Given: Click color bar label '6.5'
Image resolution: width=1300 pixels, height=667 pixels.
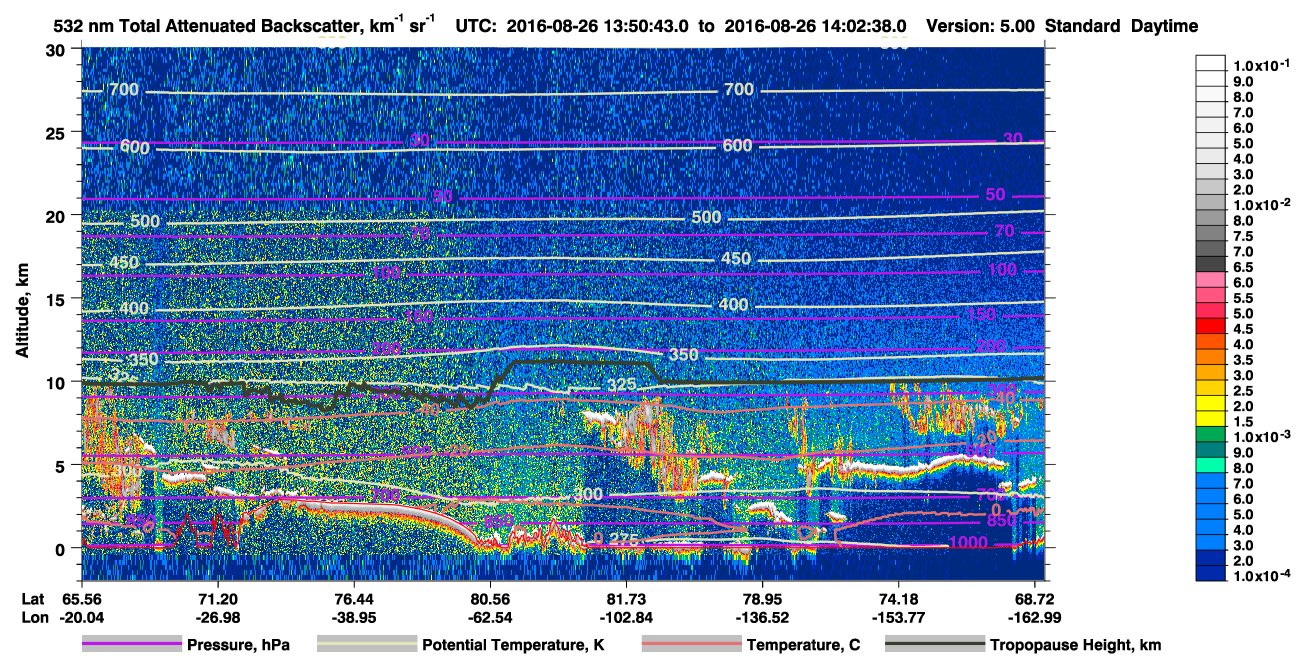Looking at the screenshot, I should [1243, 267].
